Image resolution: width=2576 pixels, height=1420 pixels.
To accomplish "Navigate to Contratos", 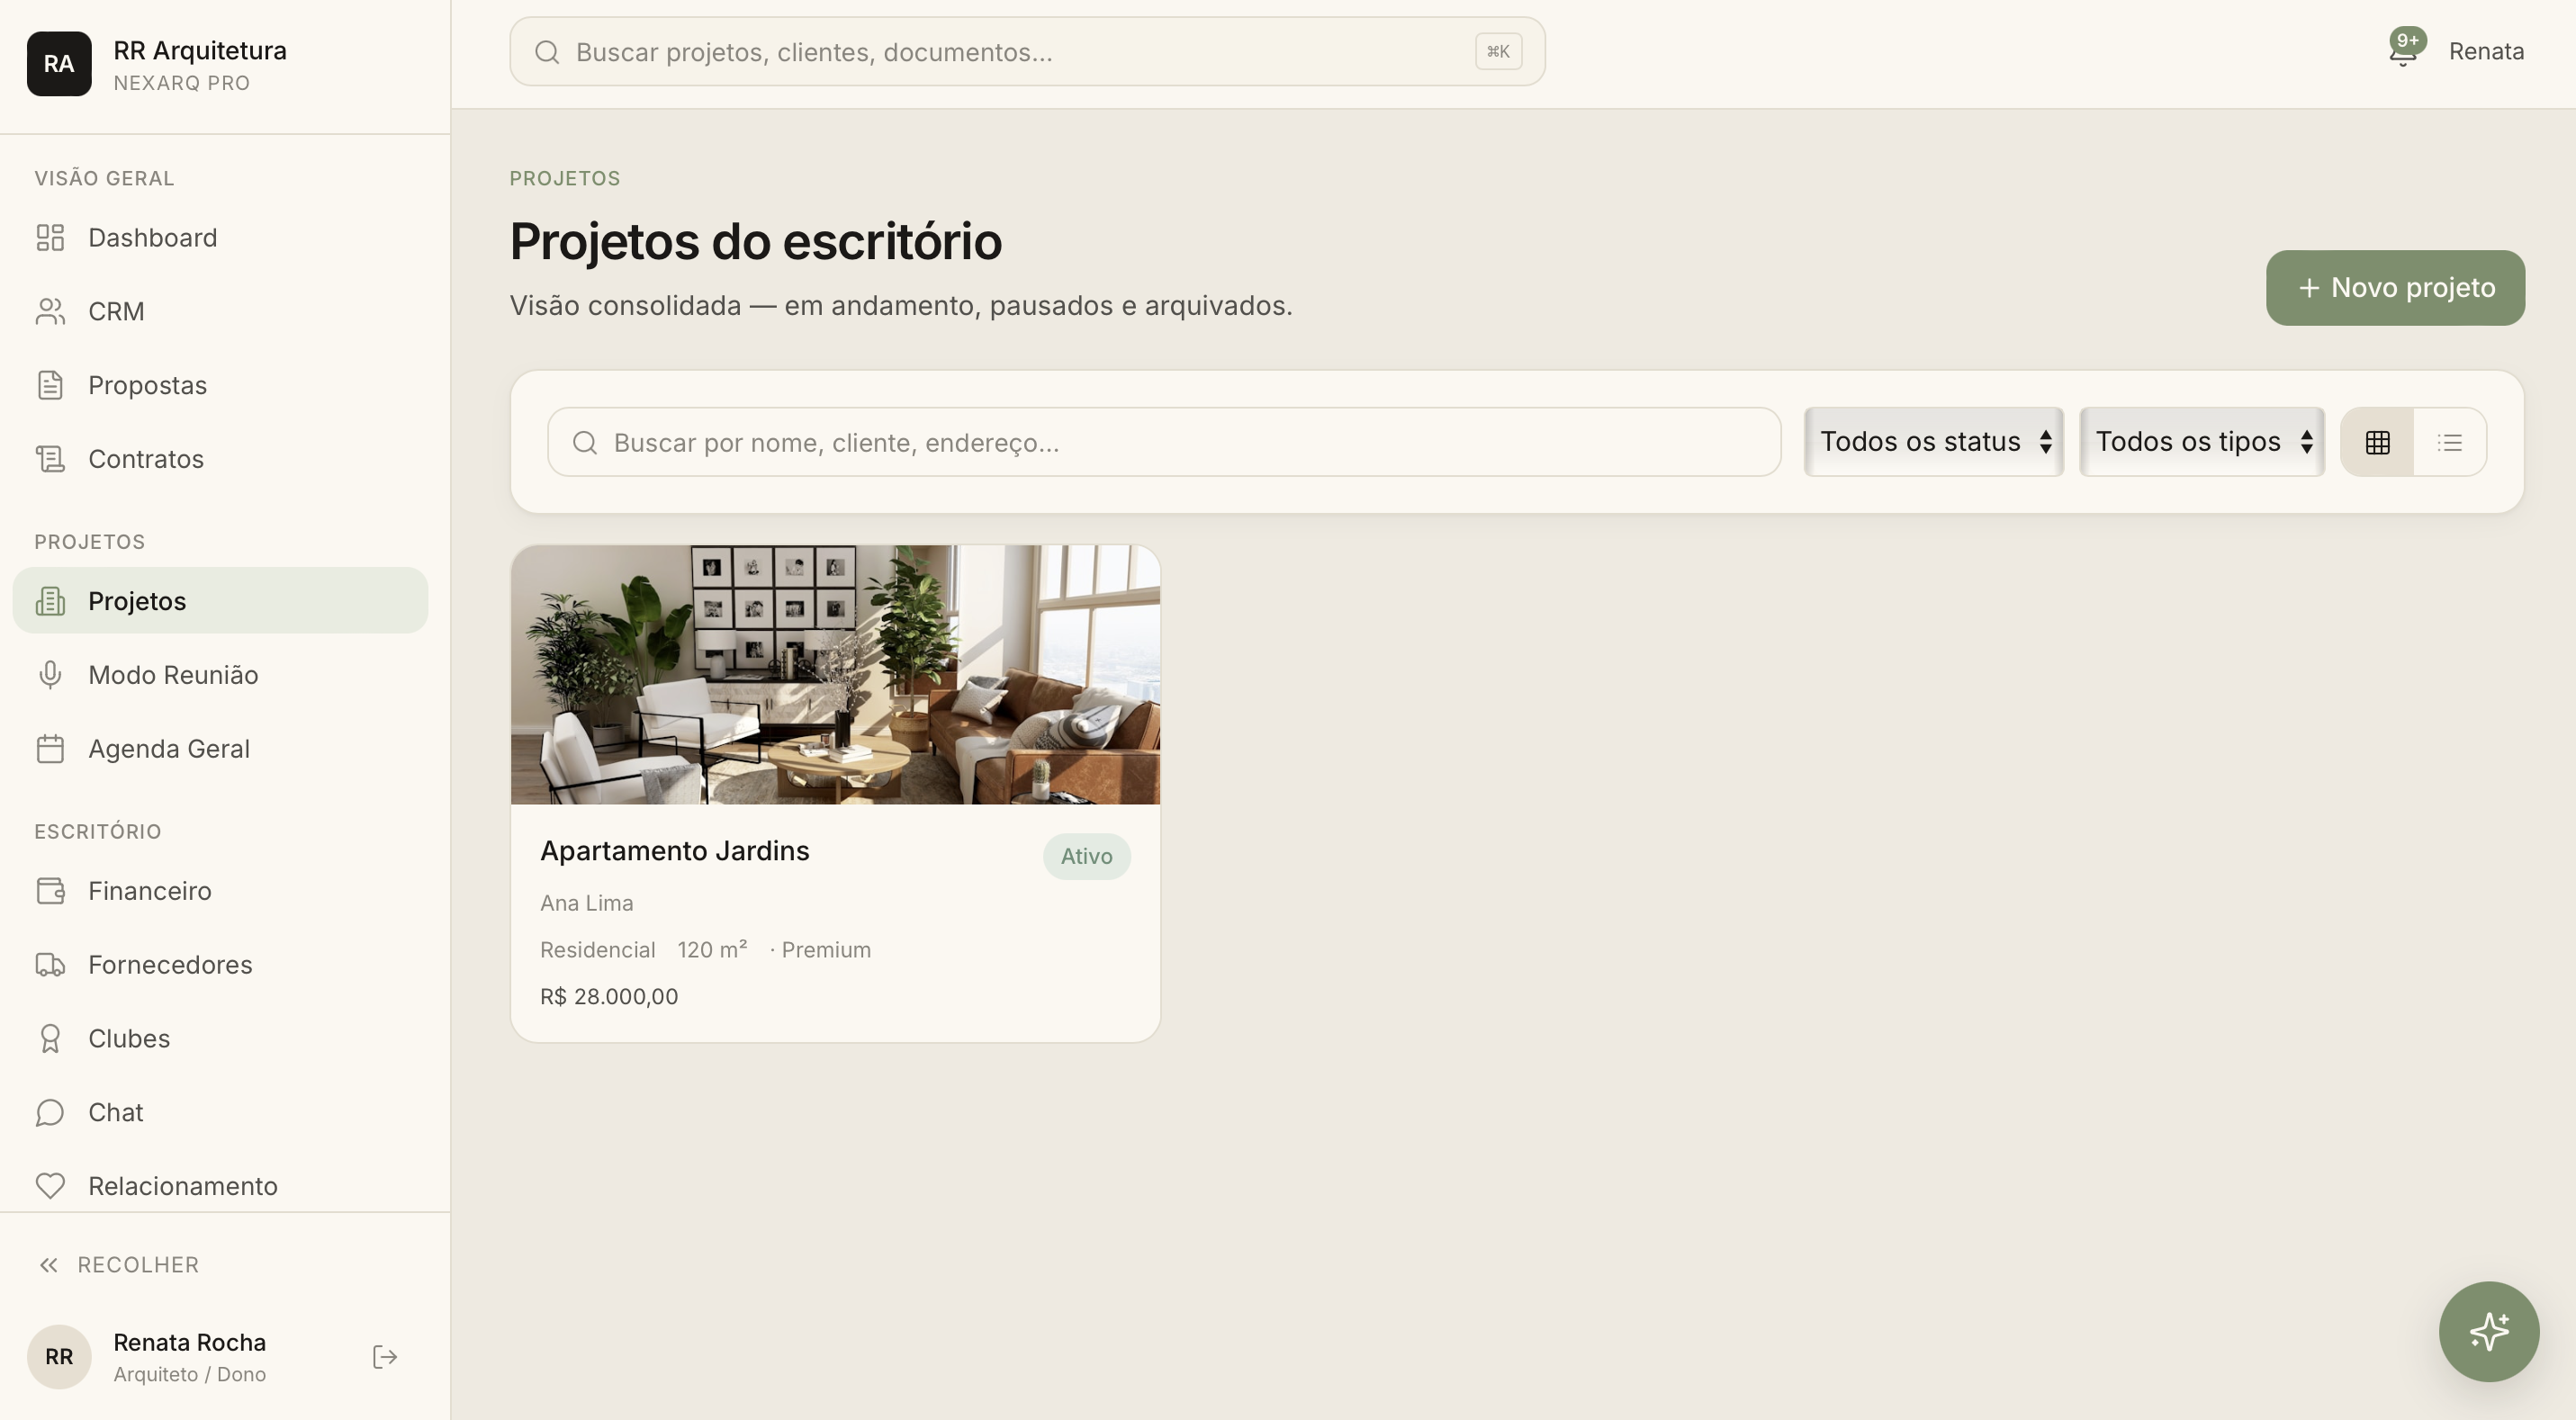I will 220,460.
